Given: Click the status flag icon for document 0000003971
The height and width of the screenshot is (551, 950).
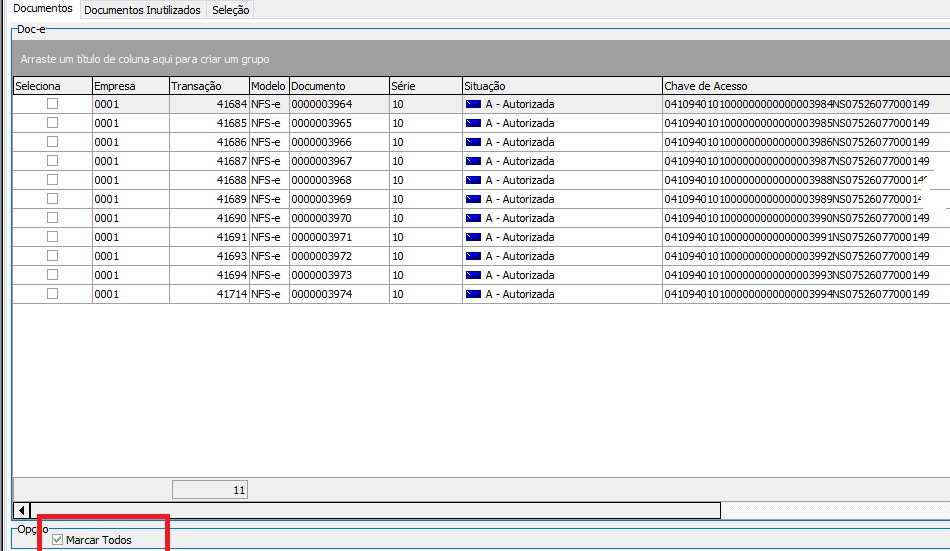Looking at the screenshot, I should (x=473, y=237).
